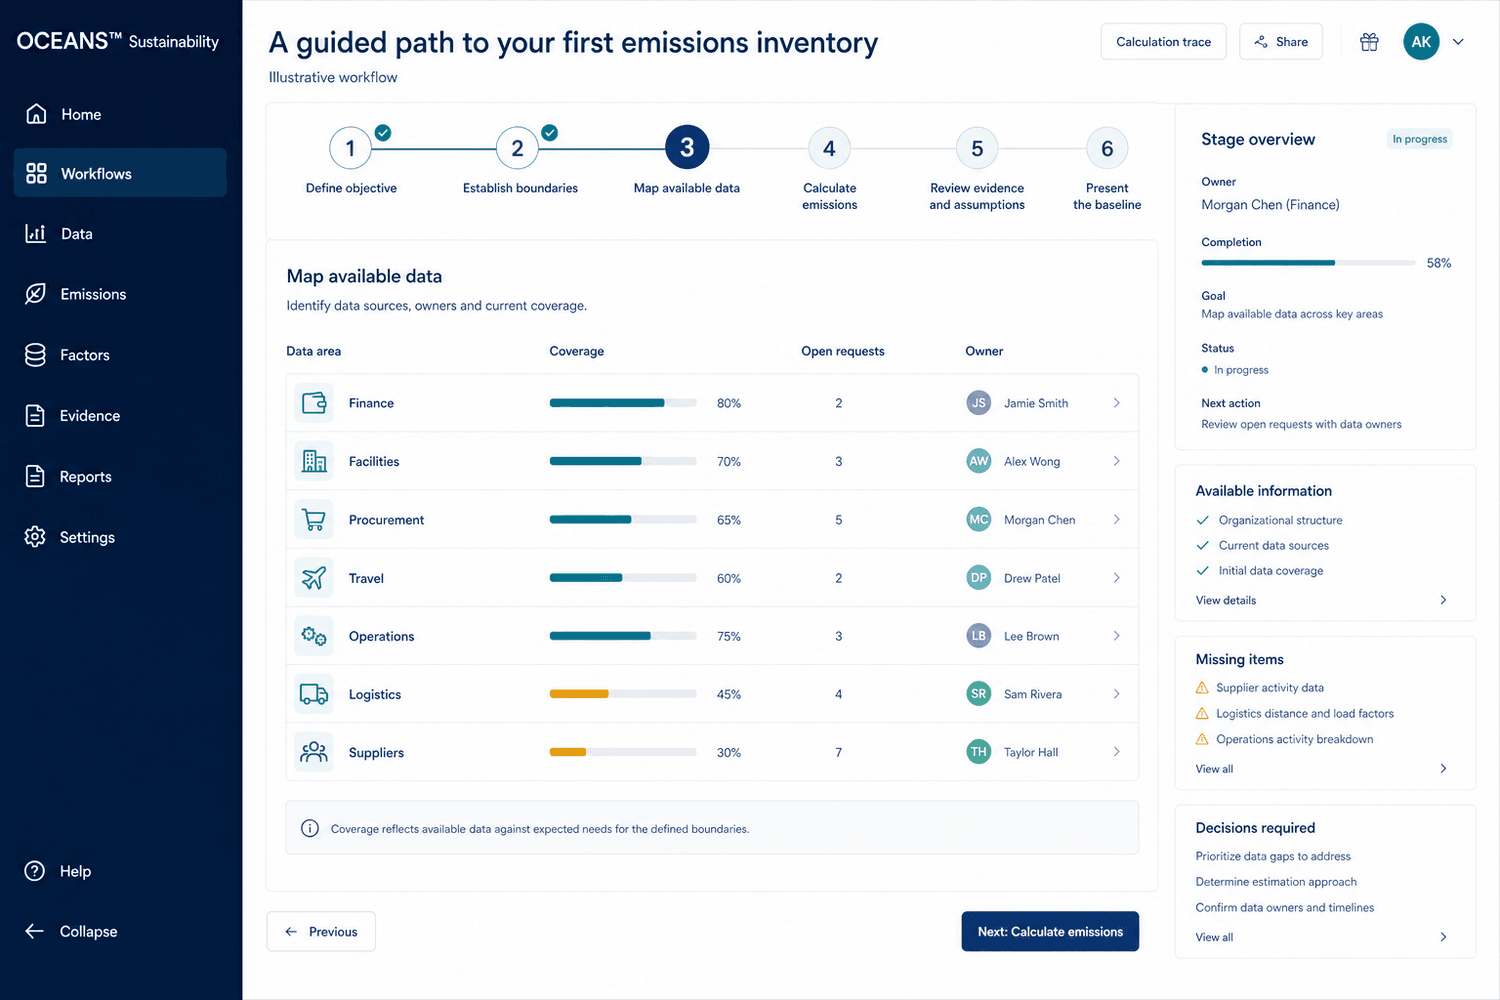The height and width of the screenshot is (1000, 1500).
Task: Click the Procurement shopping cart icon
Action: point(314,520)
